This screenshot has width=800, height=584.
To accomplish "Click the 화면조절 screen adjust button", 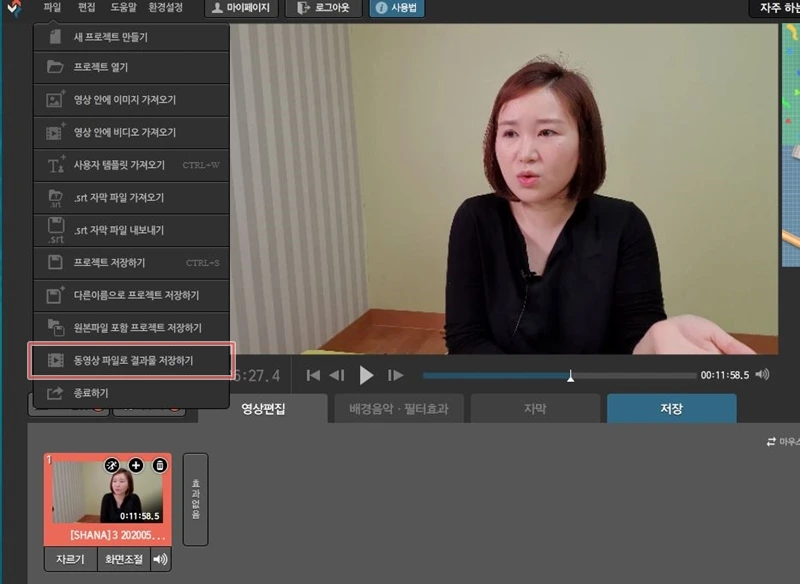I will (x=126, y=559).
